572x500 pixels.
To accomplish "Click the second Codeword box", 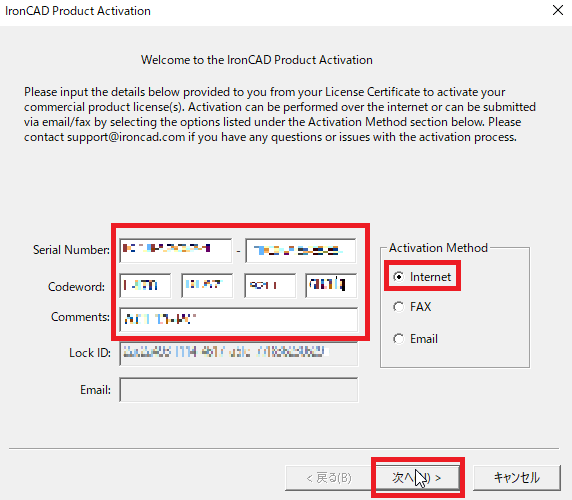I will coord(207,286).
